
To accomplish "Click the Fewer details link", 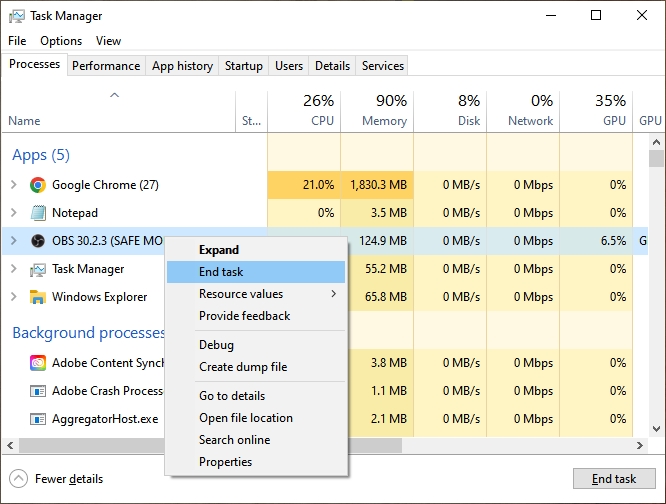I will pos(69,479).
